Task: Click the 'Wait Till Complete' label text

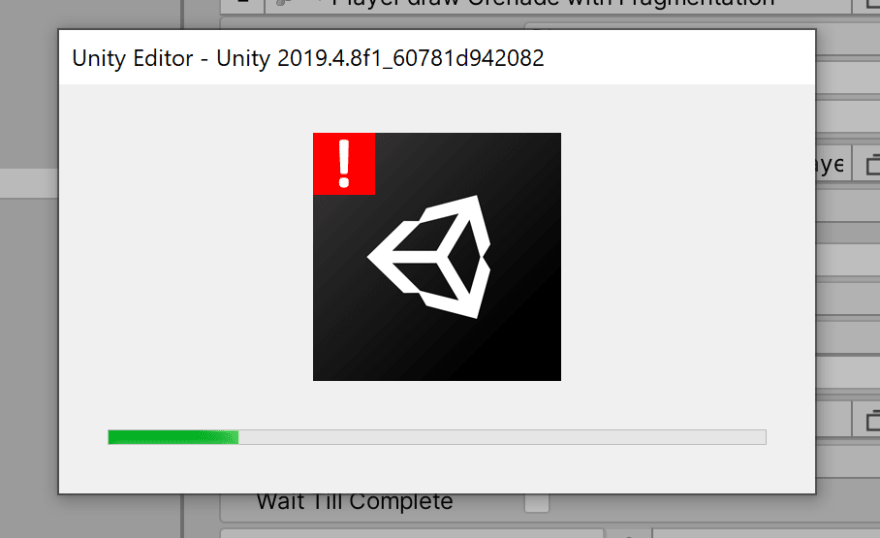Action: tap(355, 502)
